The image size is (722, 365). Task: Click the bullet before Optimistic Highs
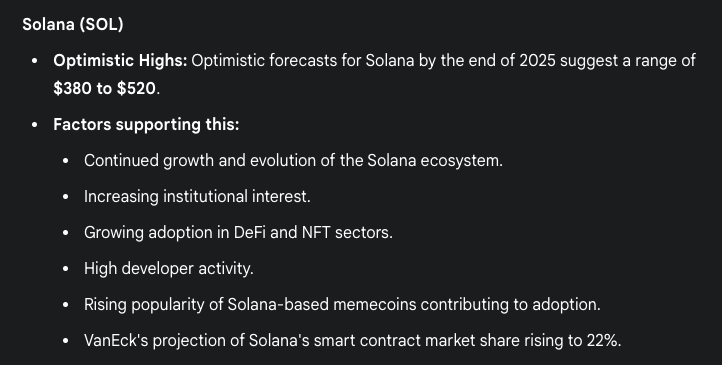click(x=35, y=61)
